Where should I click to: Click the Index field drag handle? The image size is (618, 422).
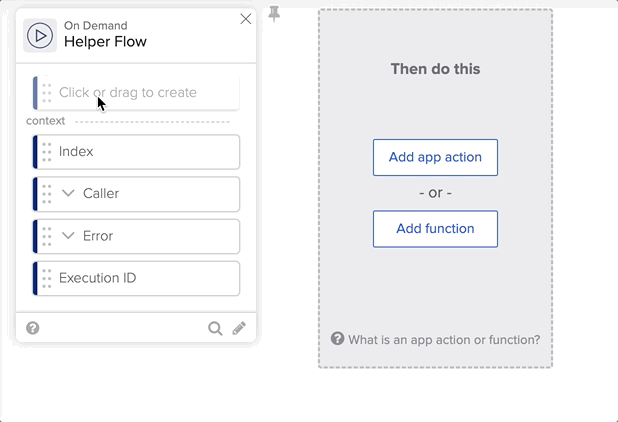coord(47,152)
